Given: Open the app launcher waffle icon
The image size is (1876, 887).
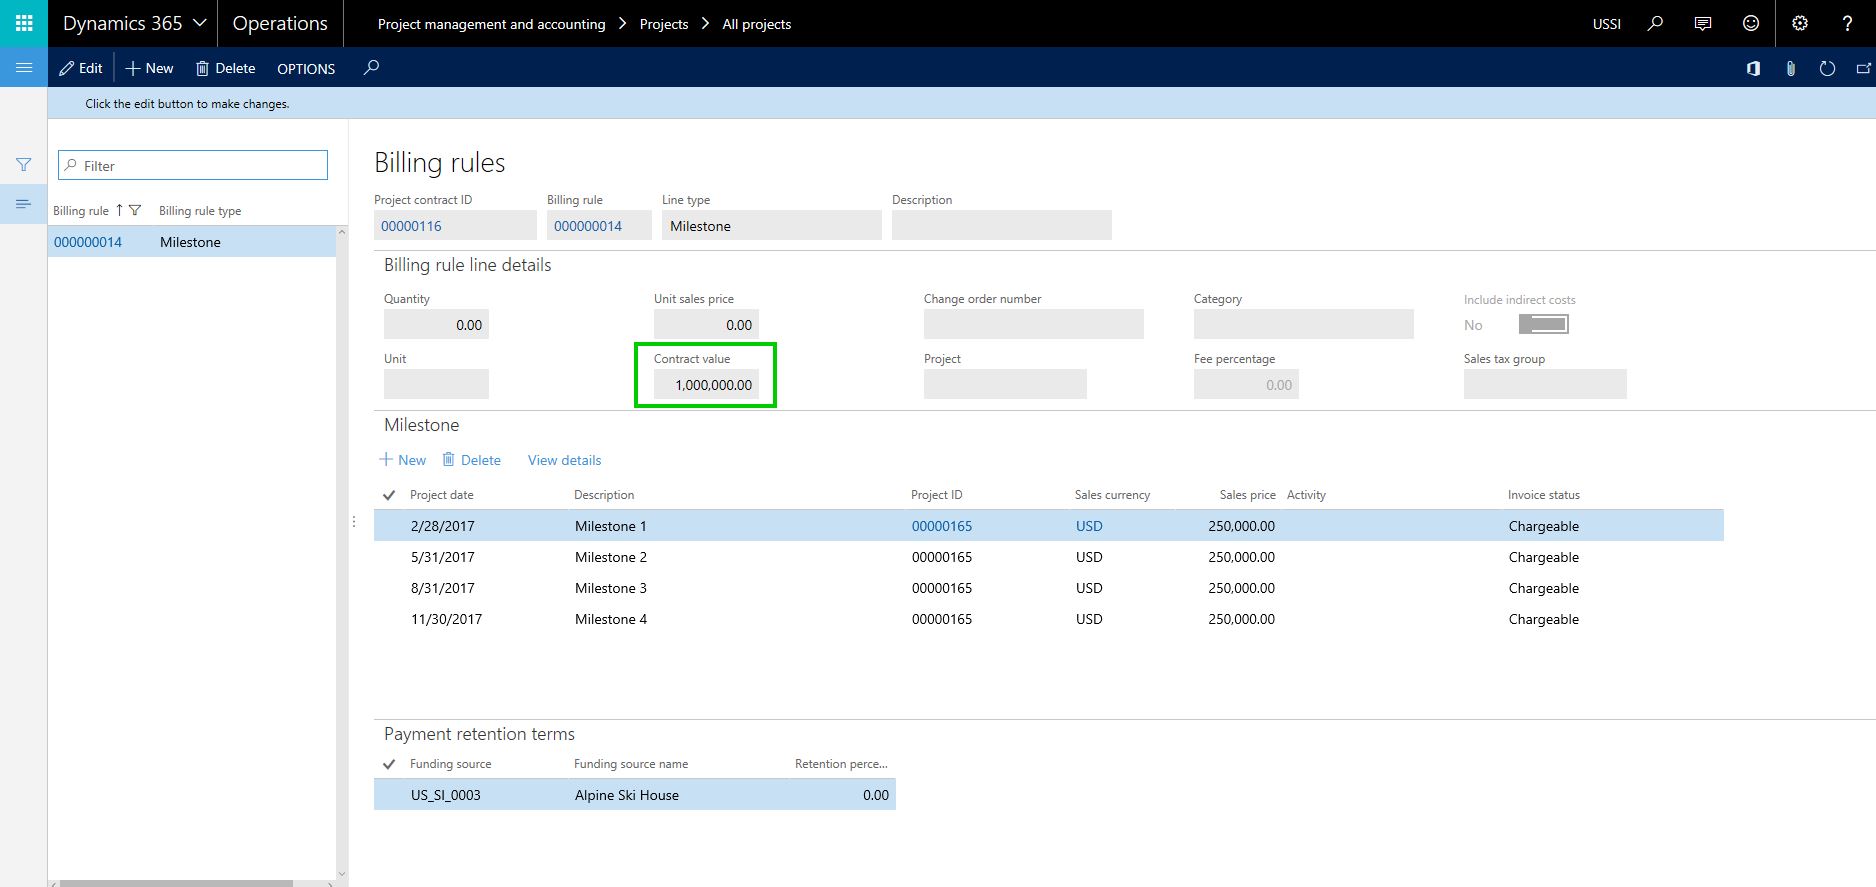Looking at the screenshot, I should tap(24, 23).
